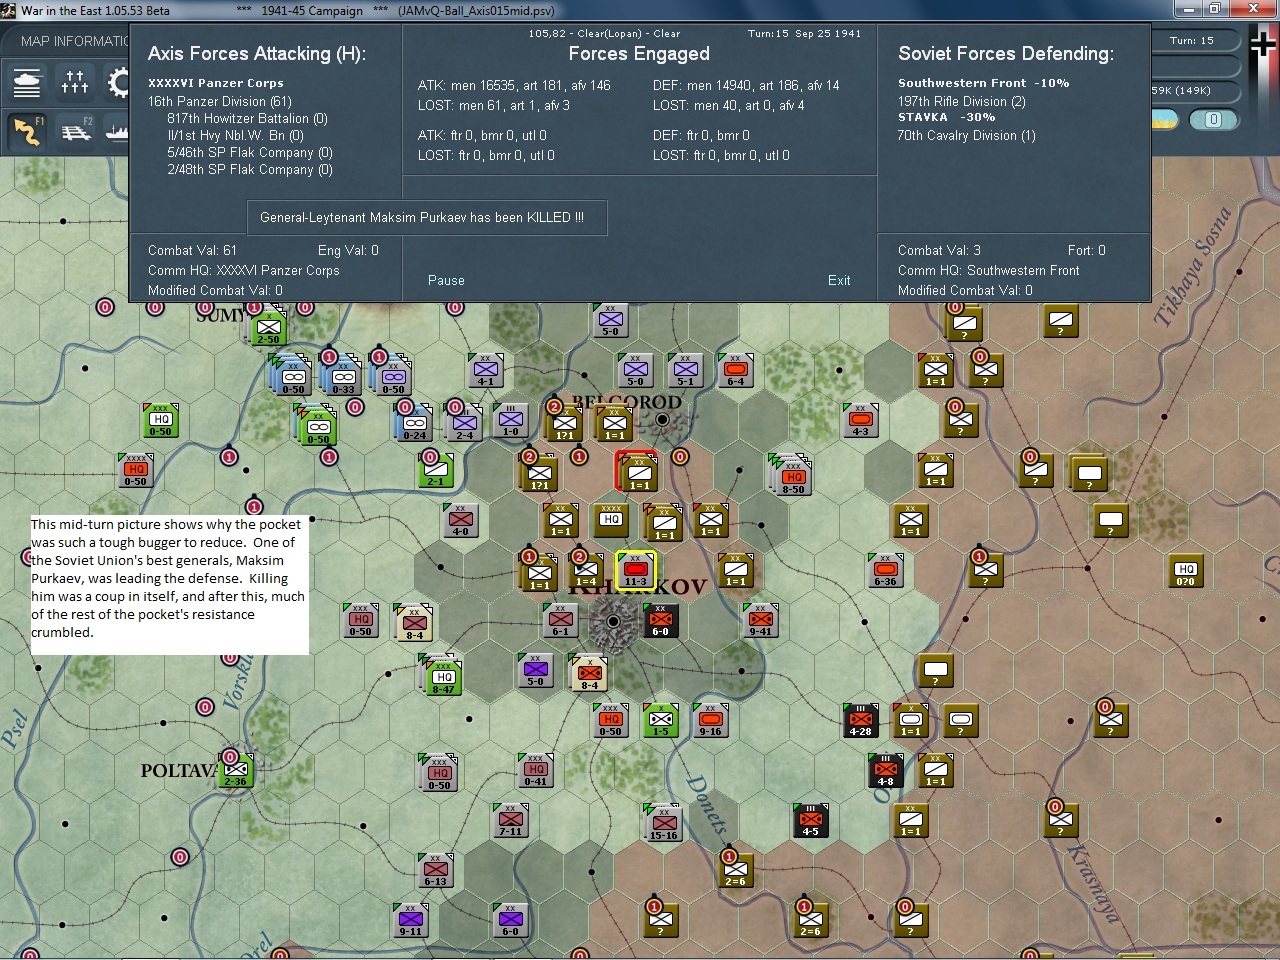The width and height of the screenshot is (1280, 960).
Task: Click '70th Cavalry Division (1)' defender entry
Action: coord(967,135)
